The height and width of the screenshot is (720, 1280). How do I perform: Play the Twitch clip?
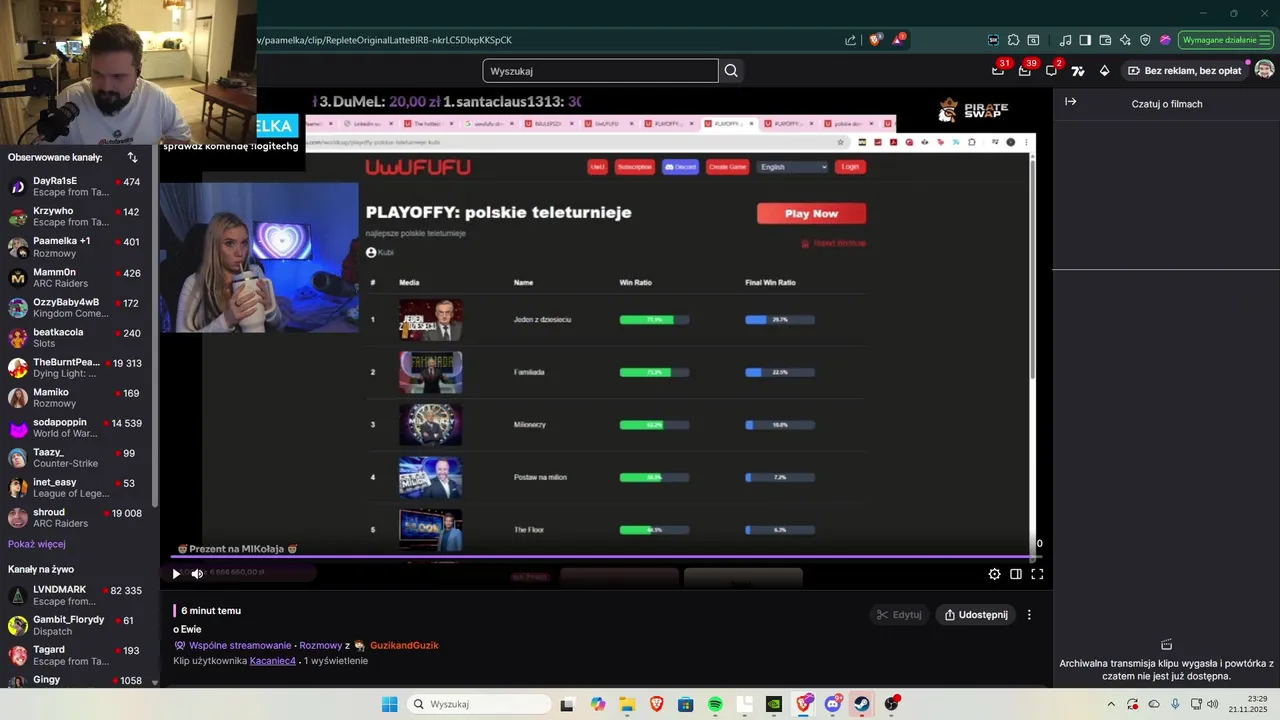point(177,574)
